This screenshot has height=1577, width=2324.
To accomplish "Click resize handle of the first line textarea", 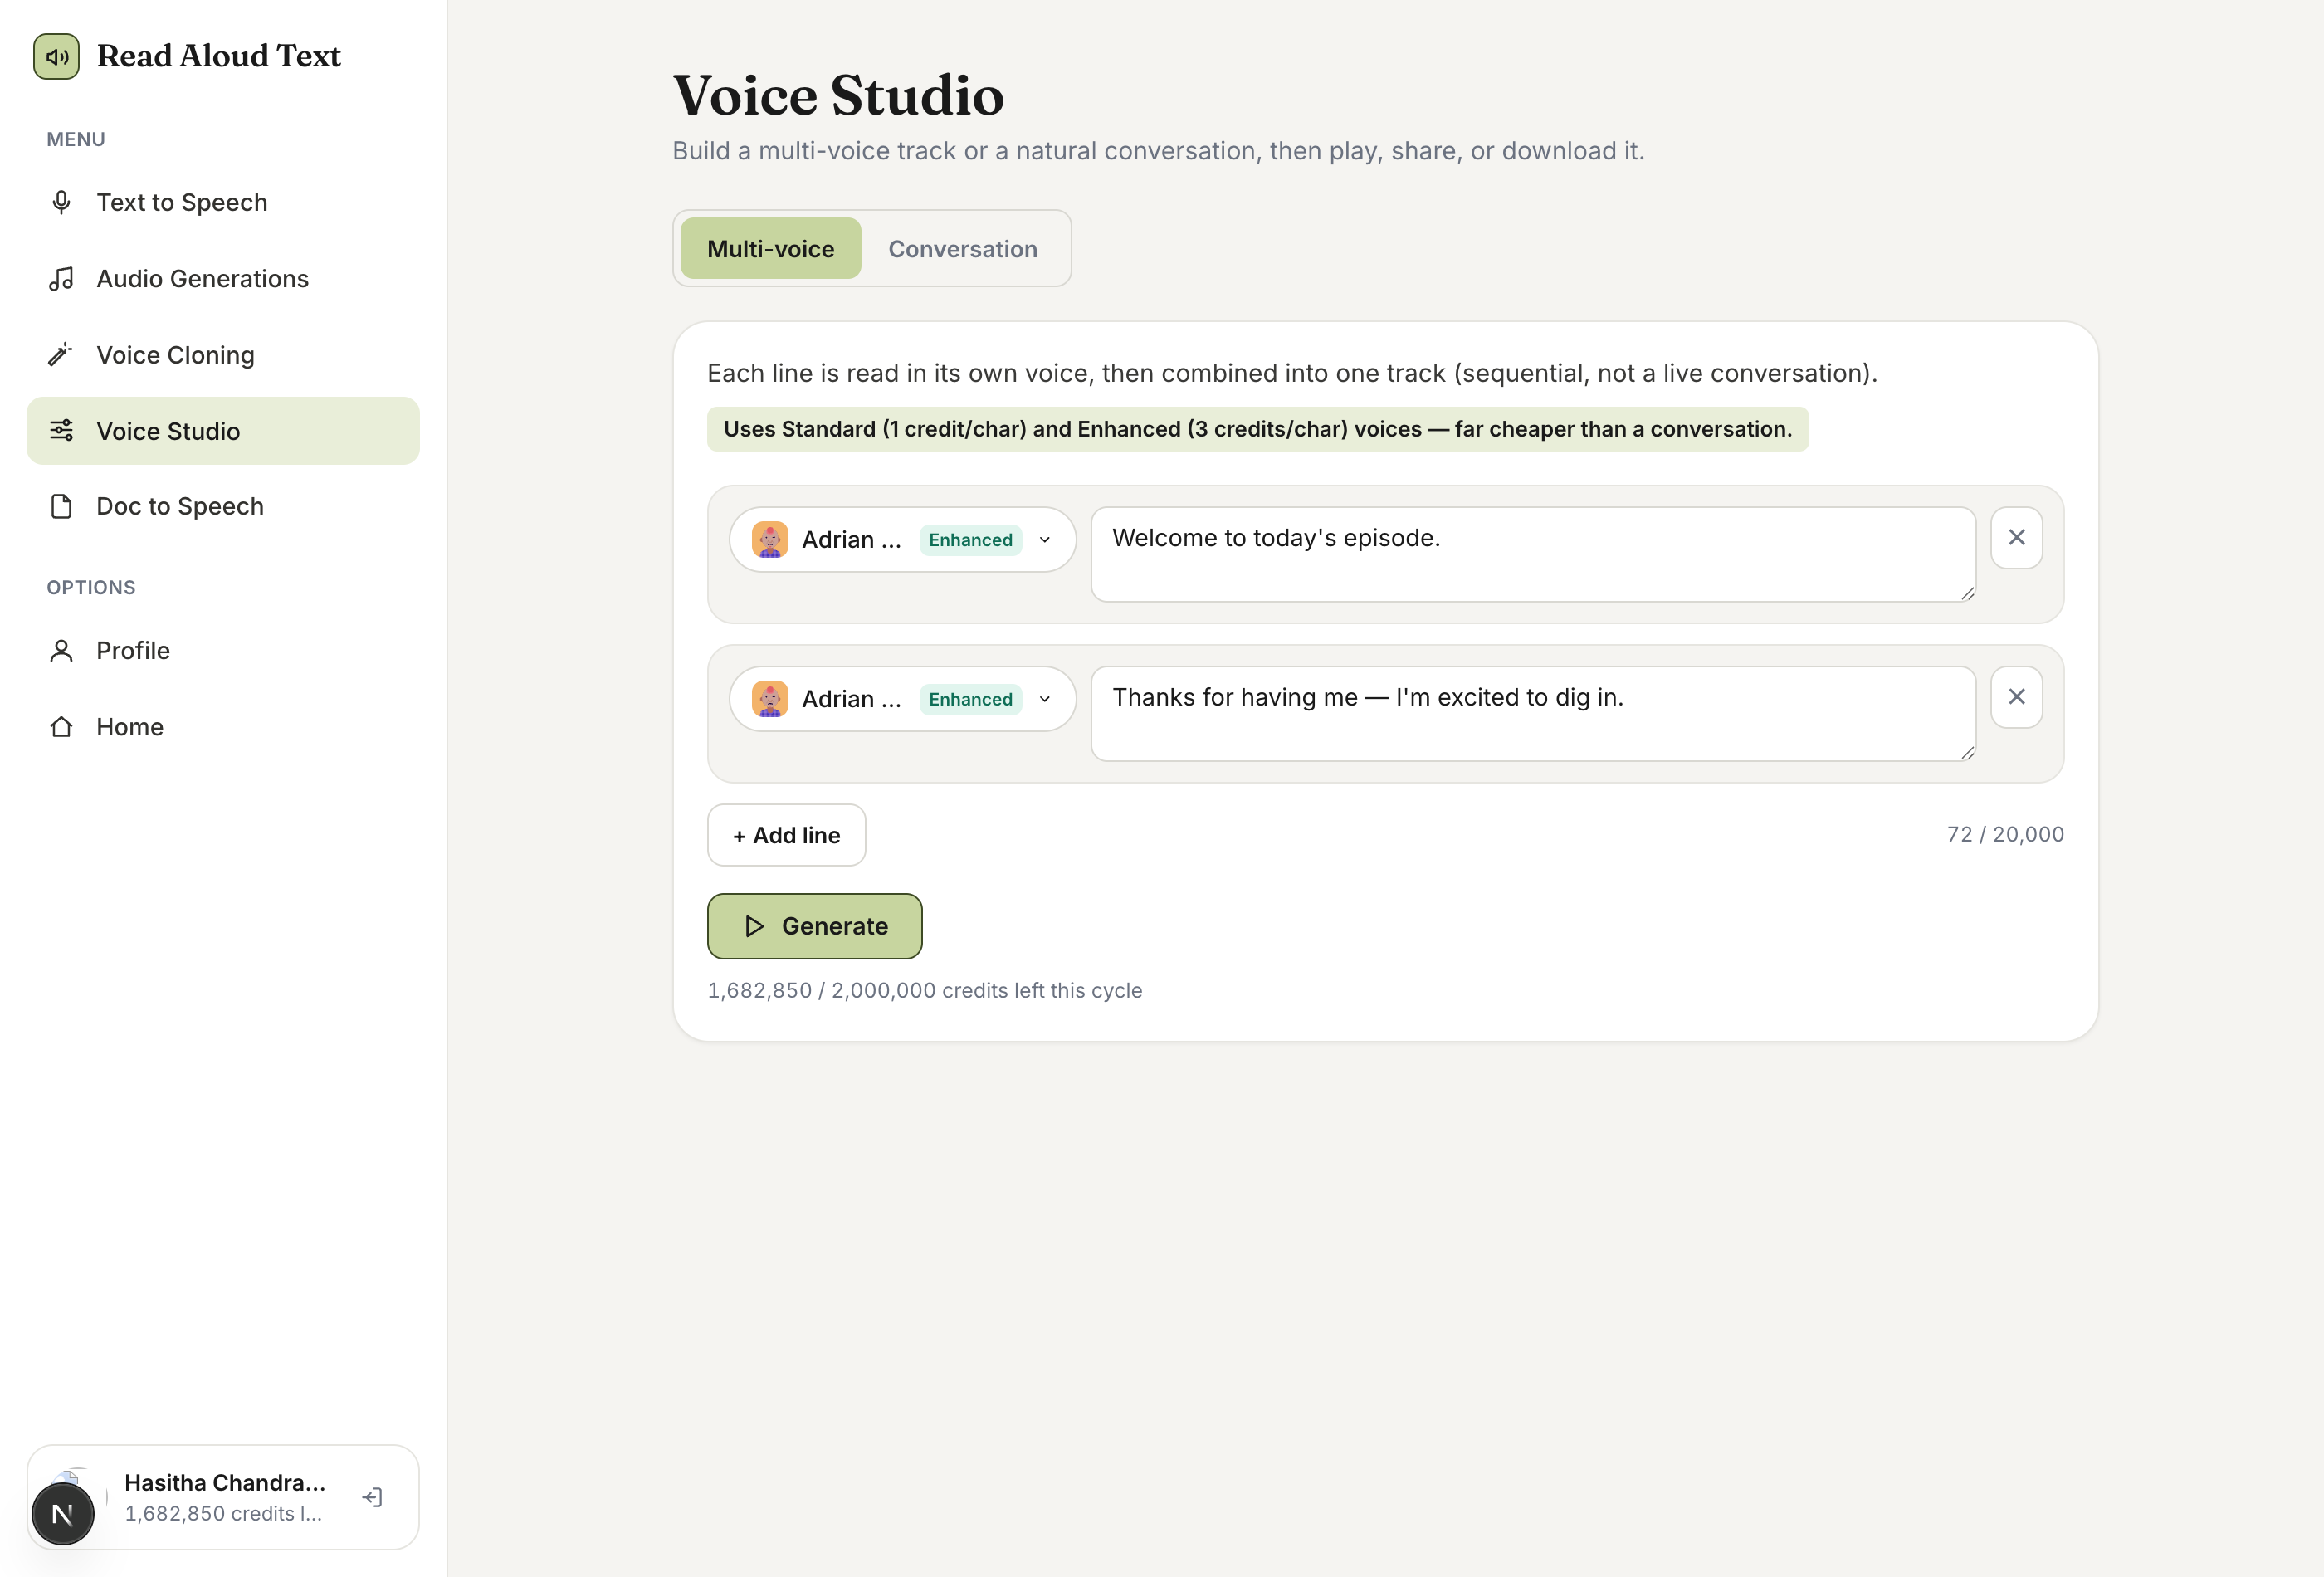I will pyautogui.click(x=1967, y=593).
